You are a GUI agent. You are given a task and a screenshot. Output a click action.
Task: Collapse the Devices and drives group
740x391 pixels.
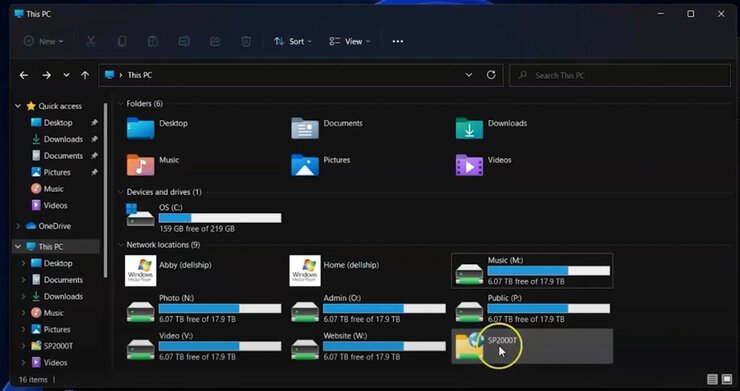120,192
